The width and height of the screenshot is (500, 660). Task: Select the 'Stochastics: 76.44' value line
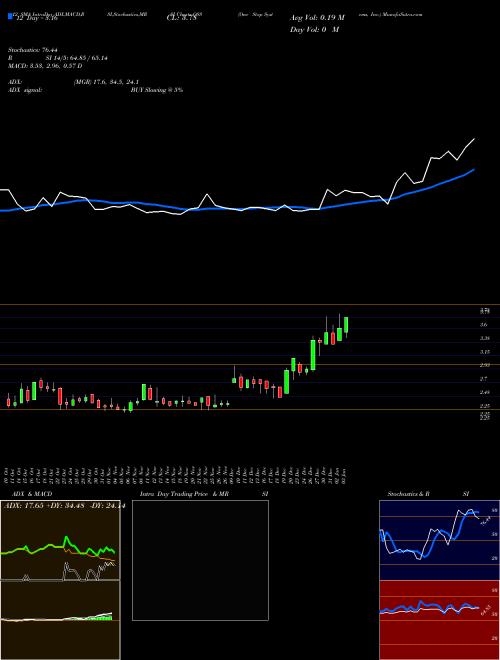pos(32,50)
